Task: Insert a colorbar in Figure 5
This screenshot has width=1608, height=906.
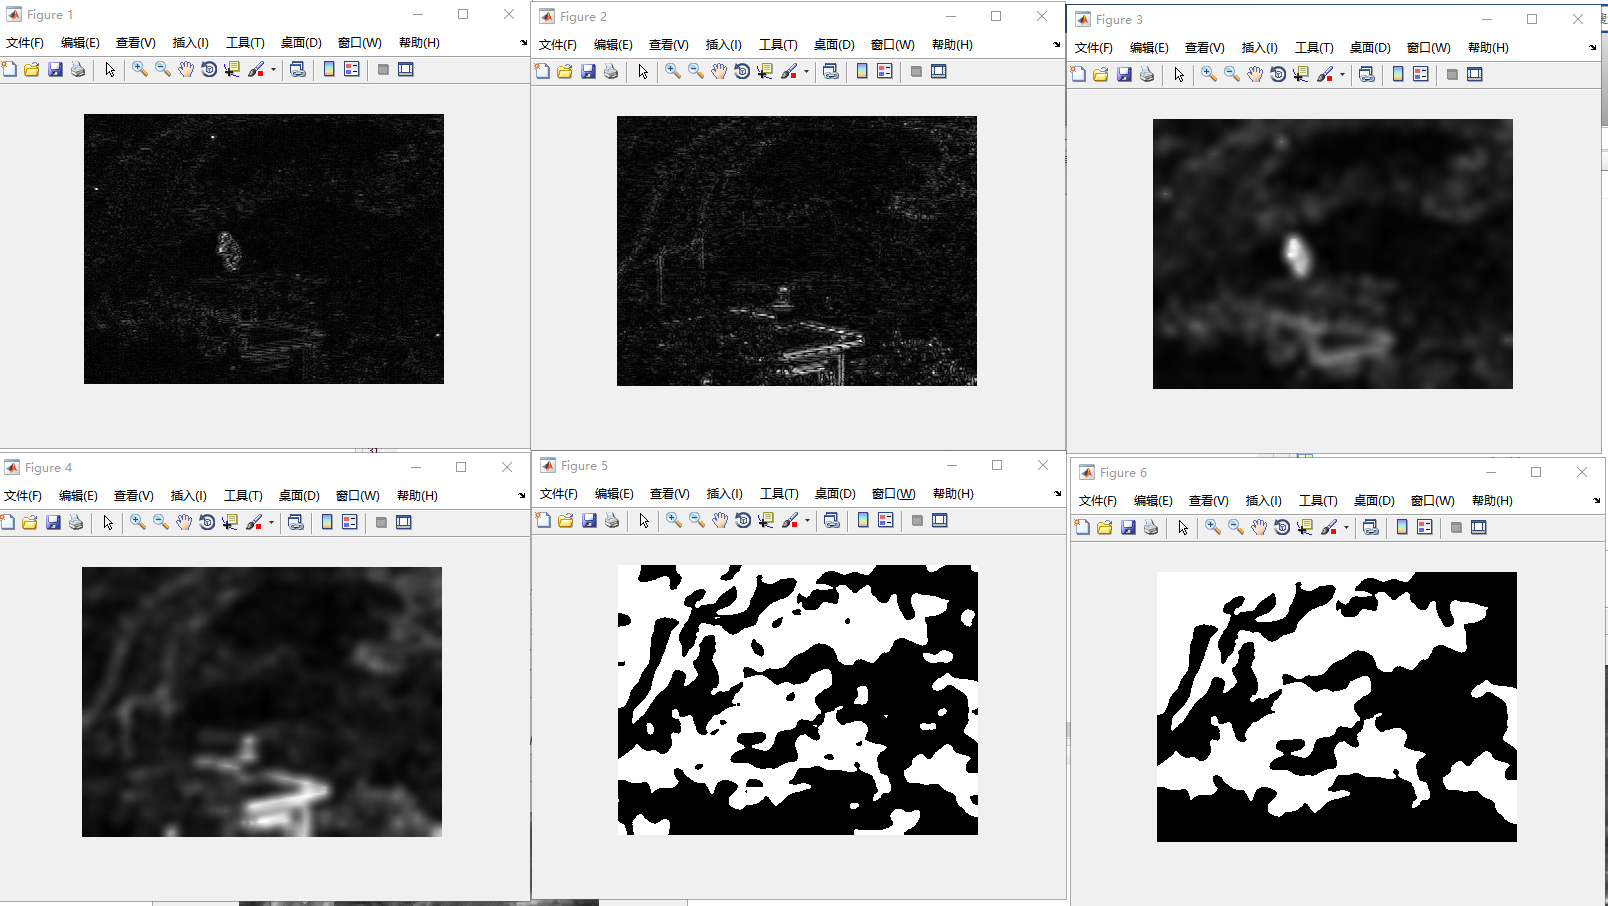Action: click(861, 520)
